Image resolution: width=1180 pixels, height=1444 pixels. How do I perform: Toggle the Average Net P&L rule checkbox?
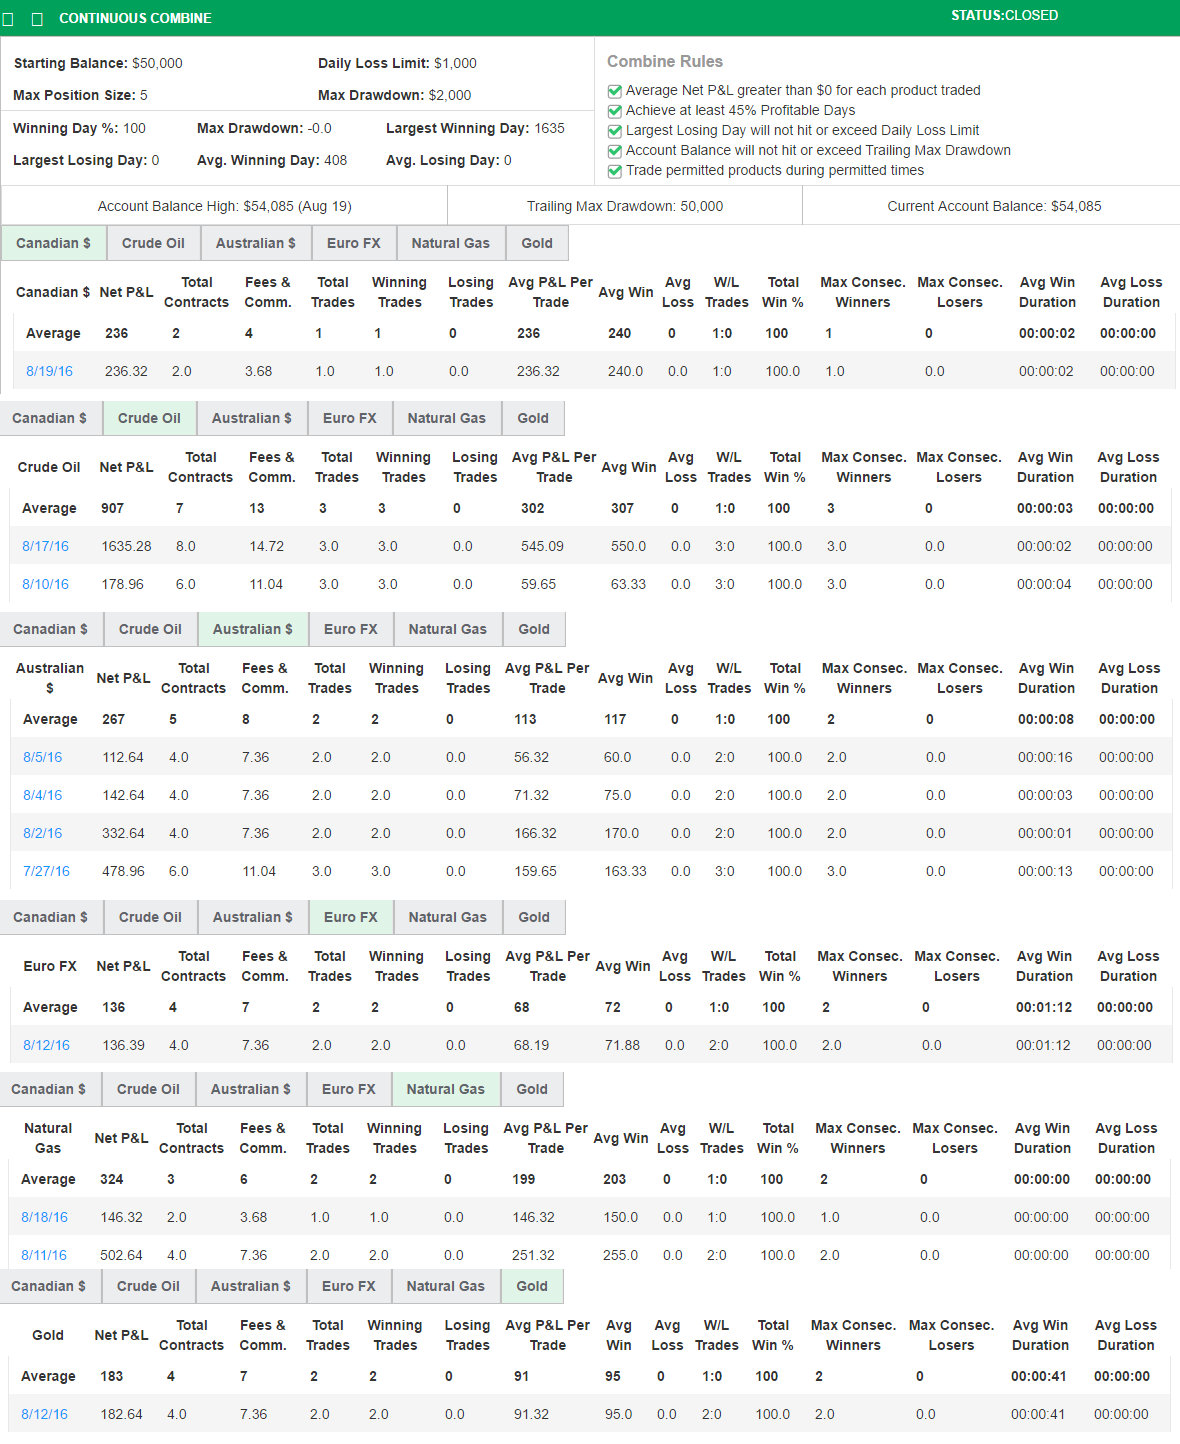(x=614, y=90)
